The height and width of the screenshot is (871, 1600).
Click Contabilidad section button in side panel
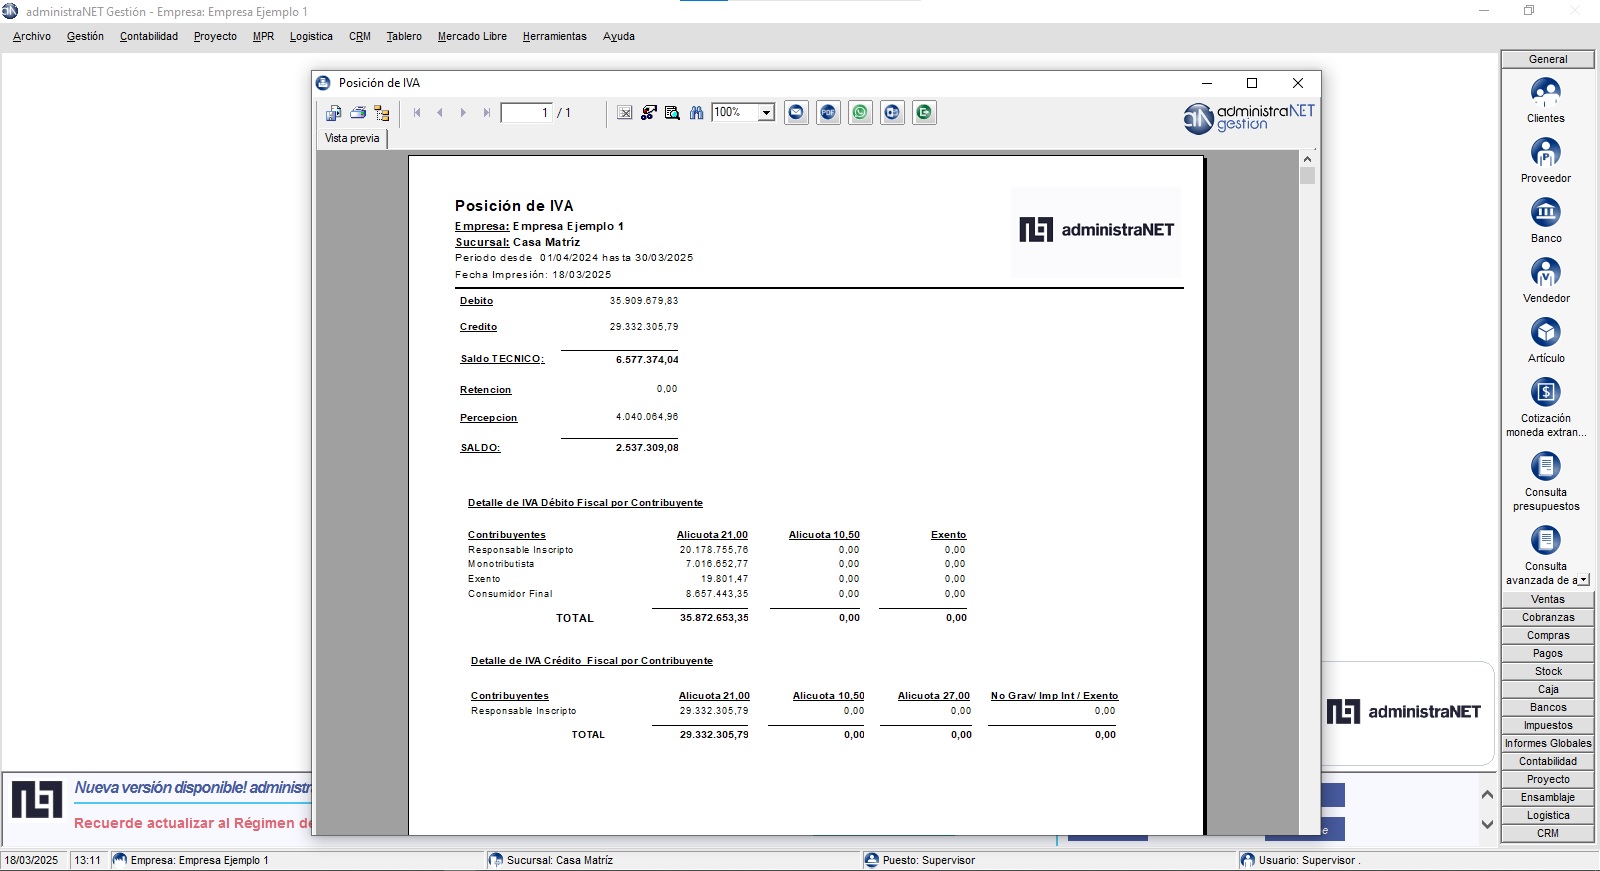tap(1548, 761)
